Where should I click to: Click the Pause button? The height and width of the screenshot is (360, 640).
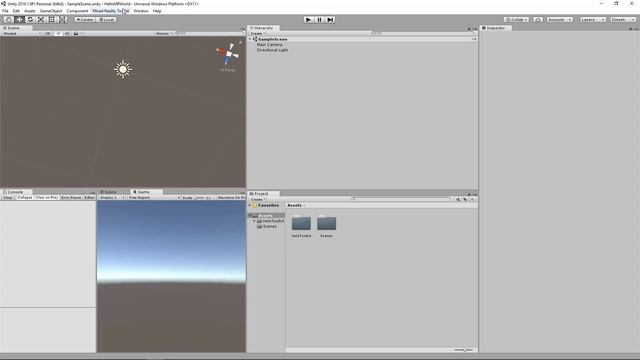[x=320, y=20]
